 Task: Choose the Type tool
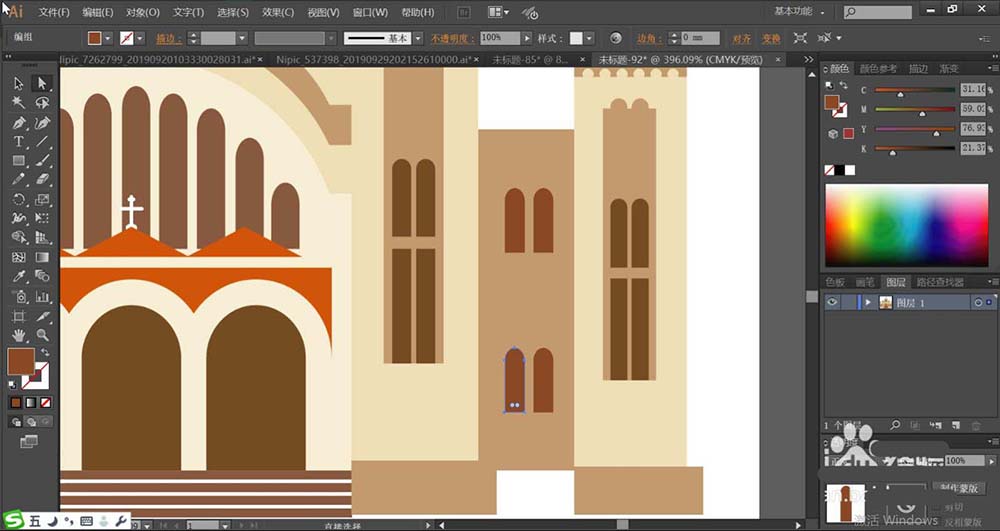tap(18, 142)
